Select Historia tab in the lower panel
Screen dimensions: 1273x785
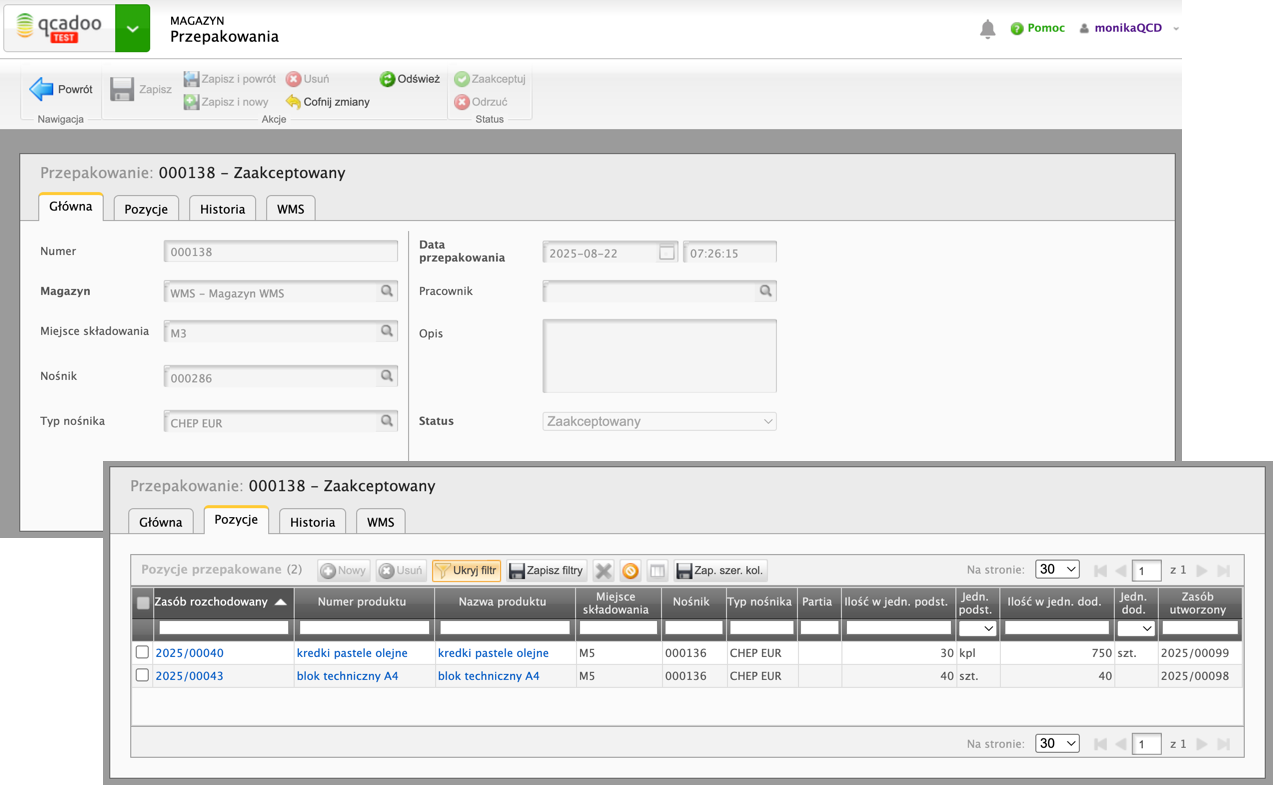(313, 521)
